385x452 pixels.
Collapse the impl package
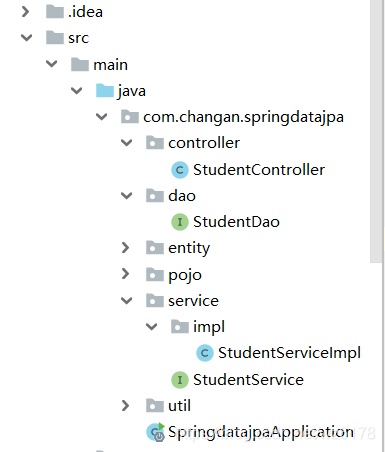(x=151, y=327)
